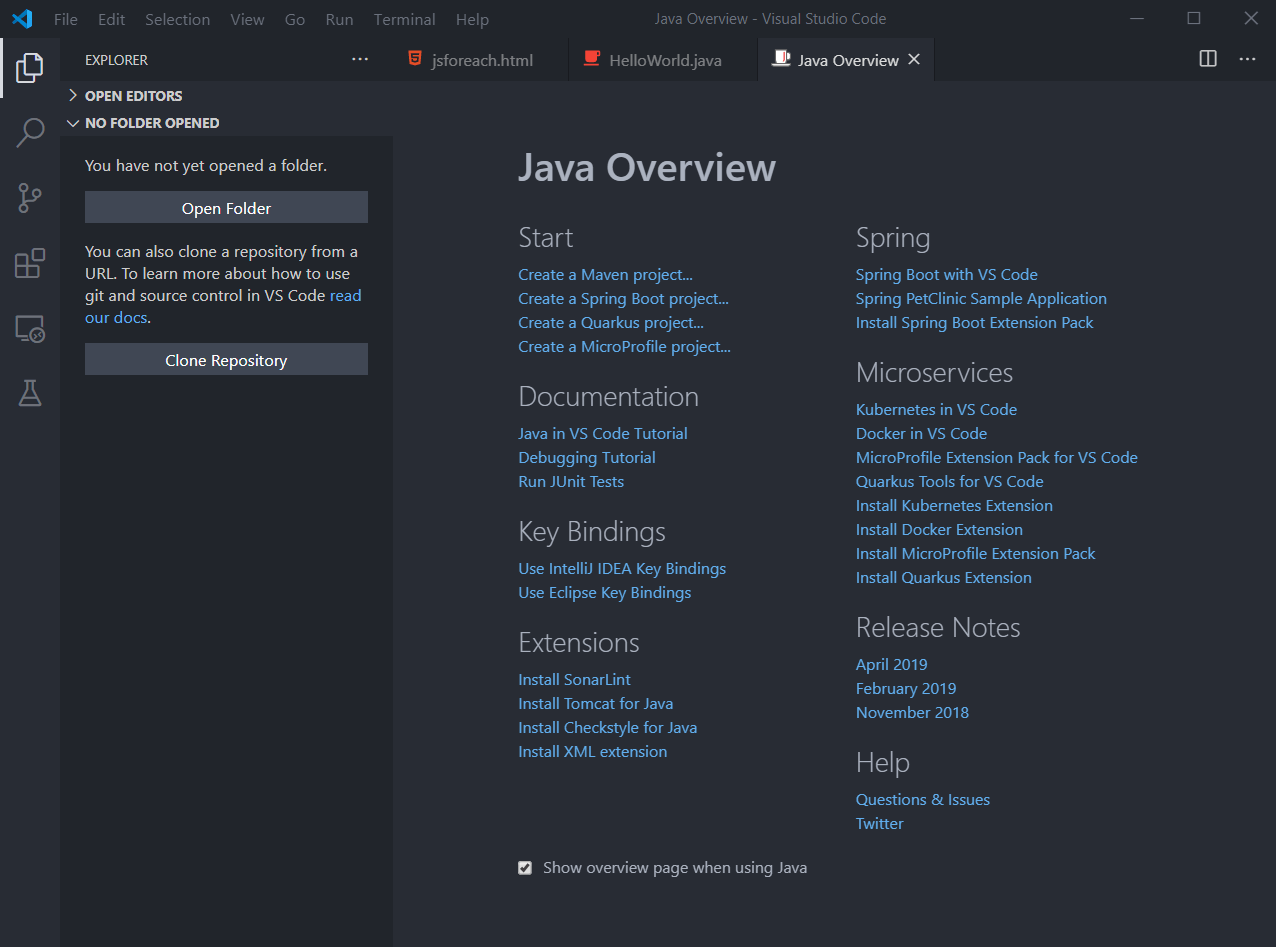Click the Clone Repository button
The width and height of the screenshot is (1276, 947).
(226, 360)
